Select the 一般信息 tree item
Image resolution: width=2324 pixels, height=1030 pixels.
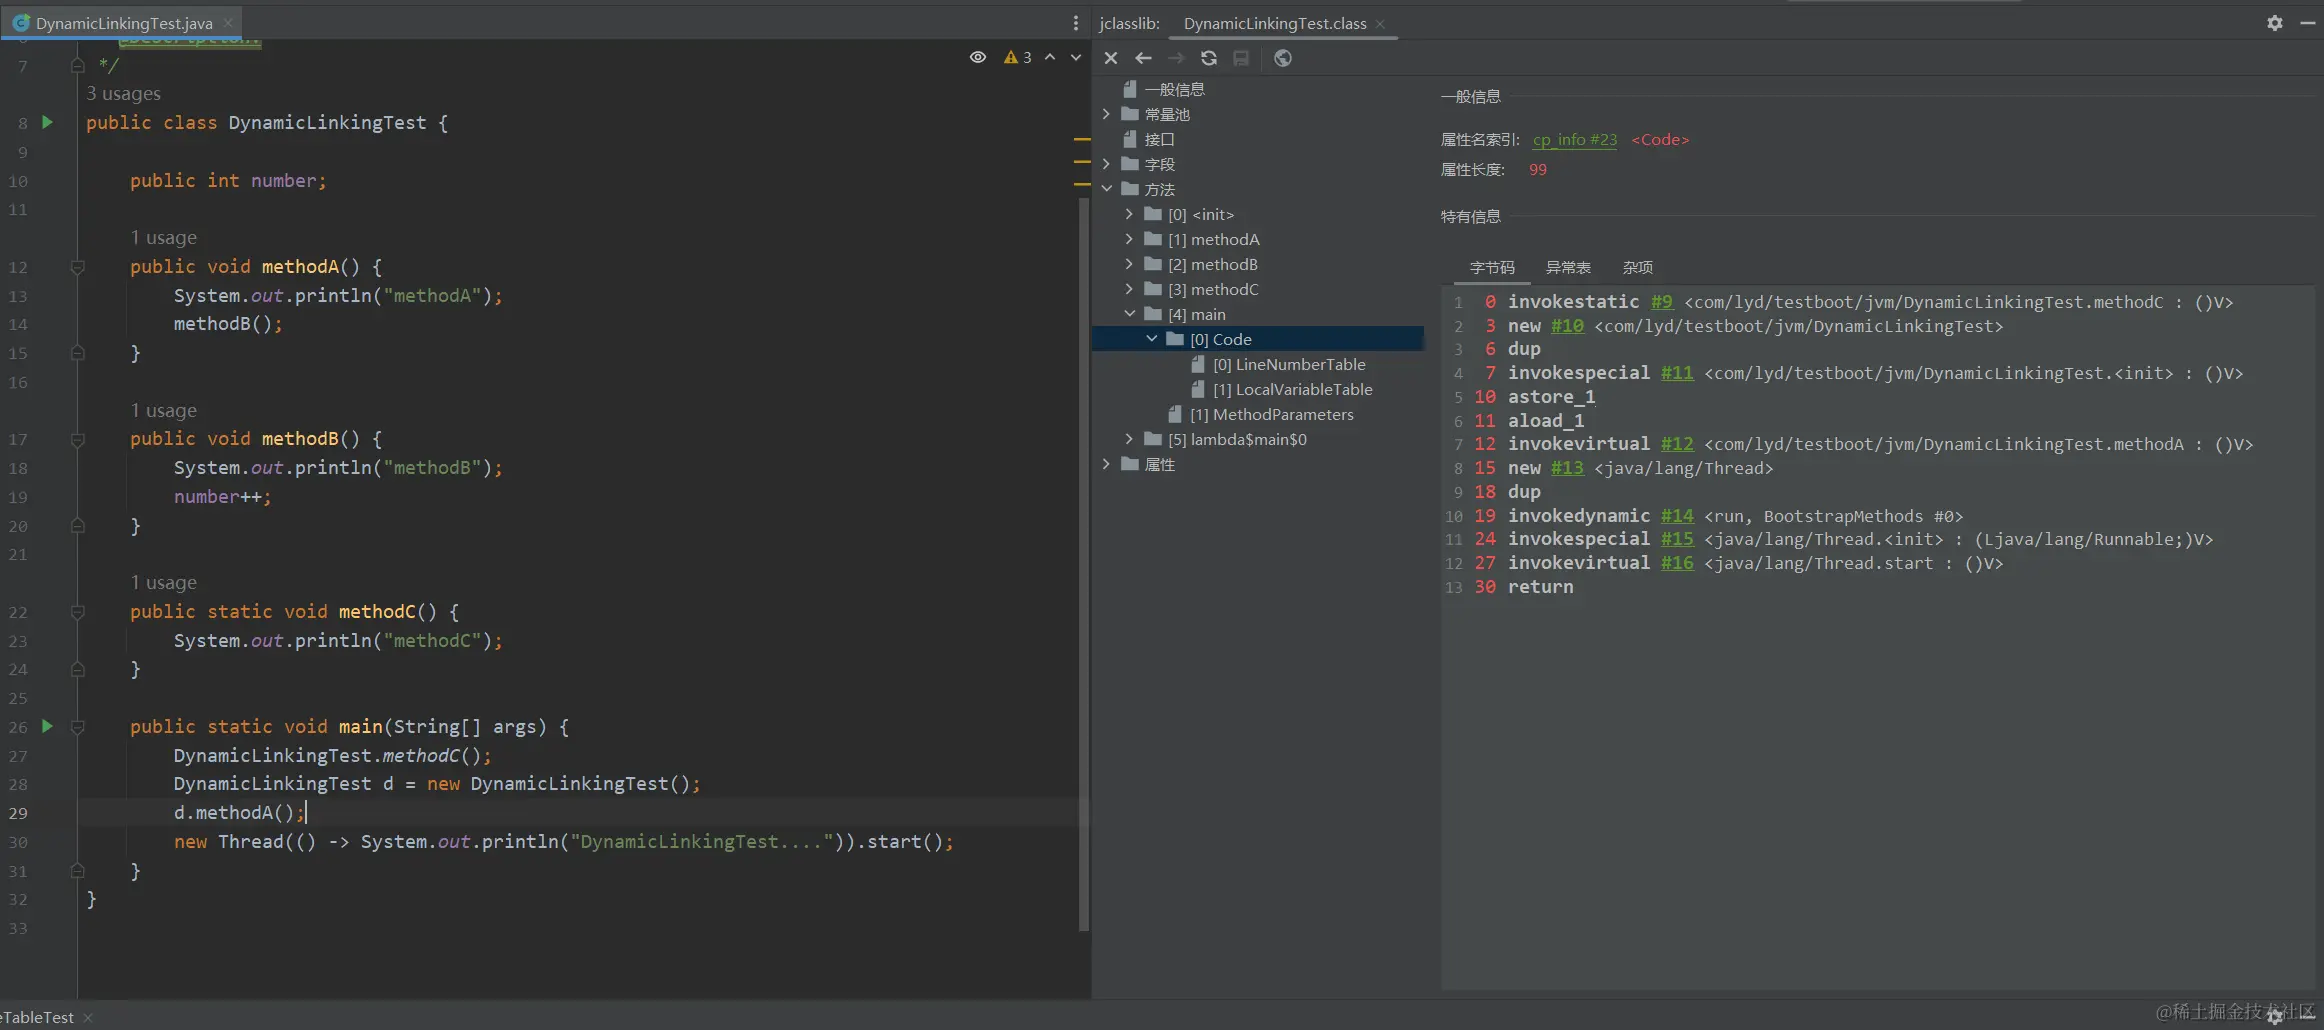[x=1174, y=89]
